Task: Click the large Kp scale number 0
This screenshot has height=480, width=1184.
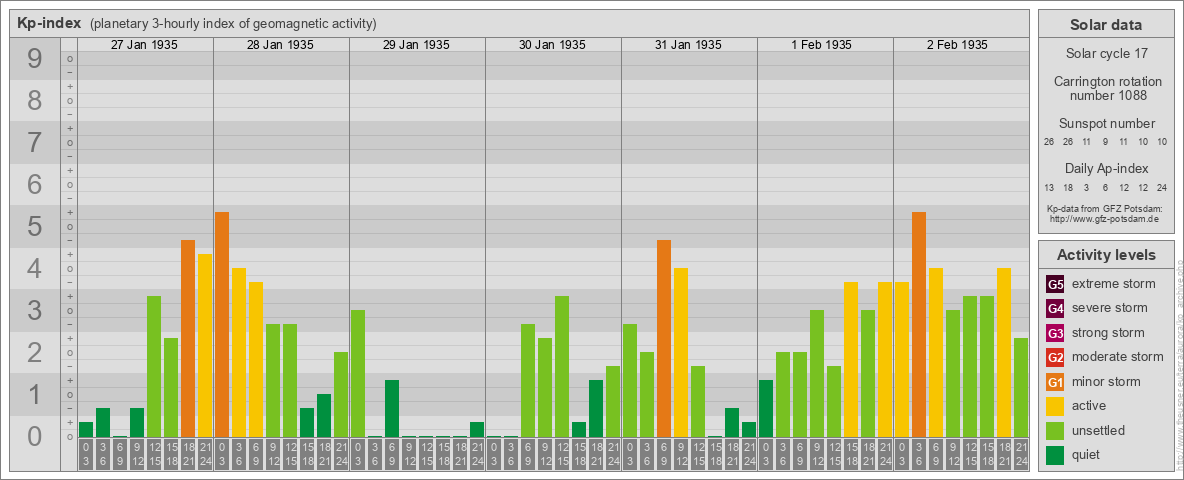Action: pyautogui.click(x=35, y=436)
